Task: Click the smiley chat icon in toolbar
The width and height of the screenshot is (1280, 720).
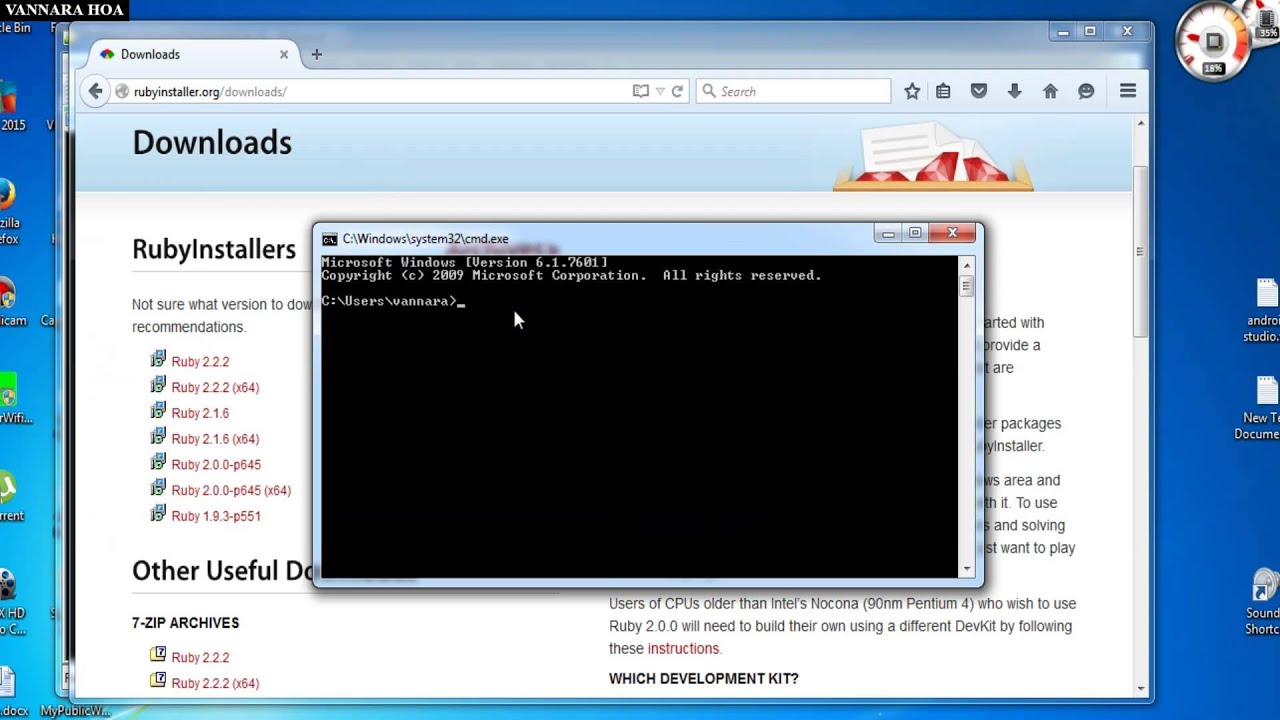Action: pos(1086,91)
